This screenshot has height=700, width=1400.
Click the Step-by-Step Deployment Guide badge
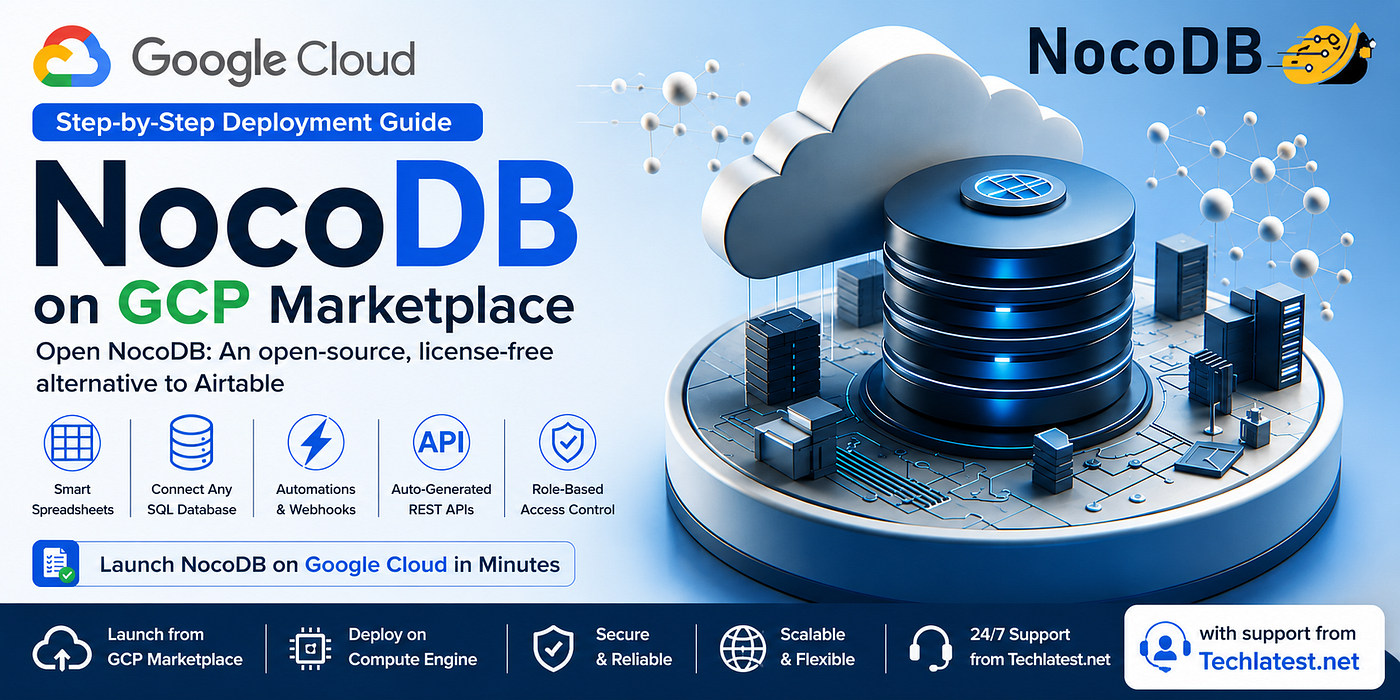257,123
